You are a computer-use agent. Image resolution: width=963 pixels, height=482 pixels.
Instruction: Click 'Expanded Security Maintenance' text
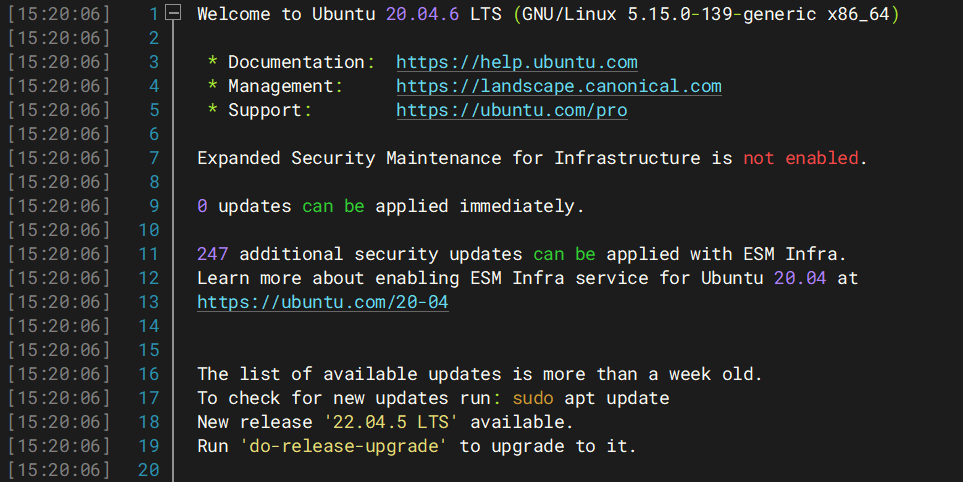click(x=349, y=158)
